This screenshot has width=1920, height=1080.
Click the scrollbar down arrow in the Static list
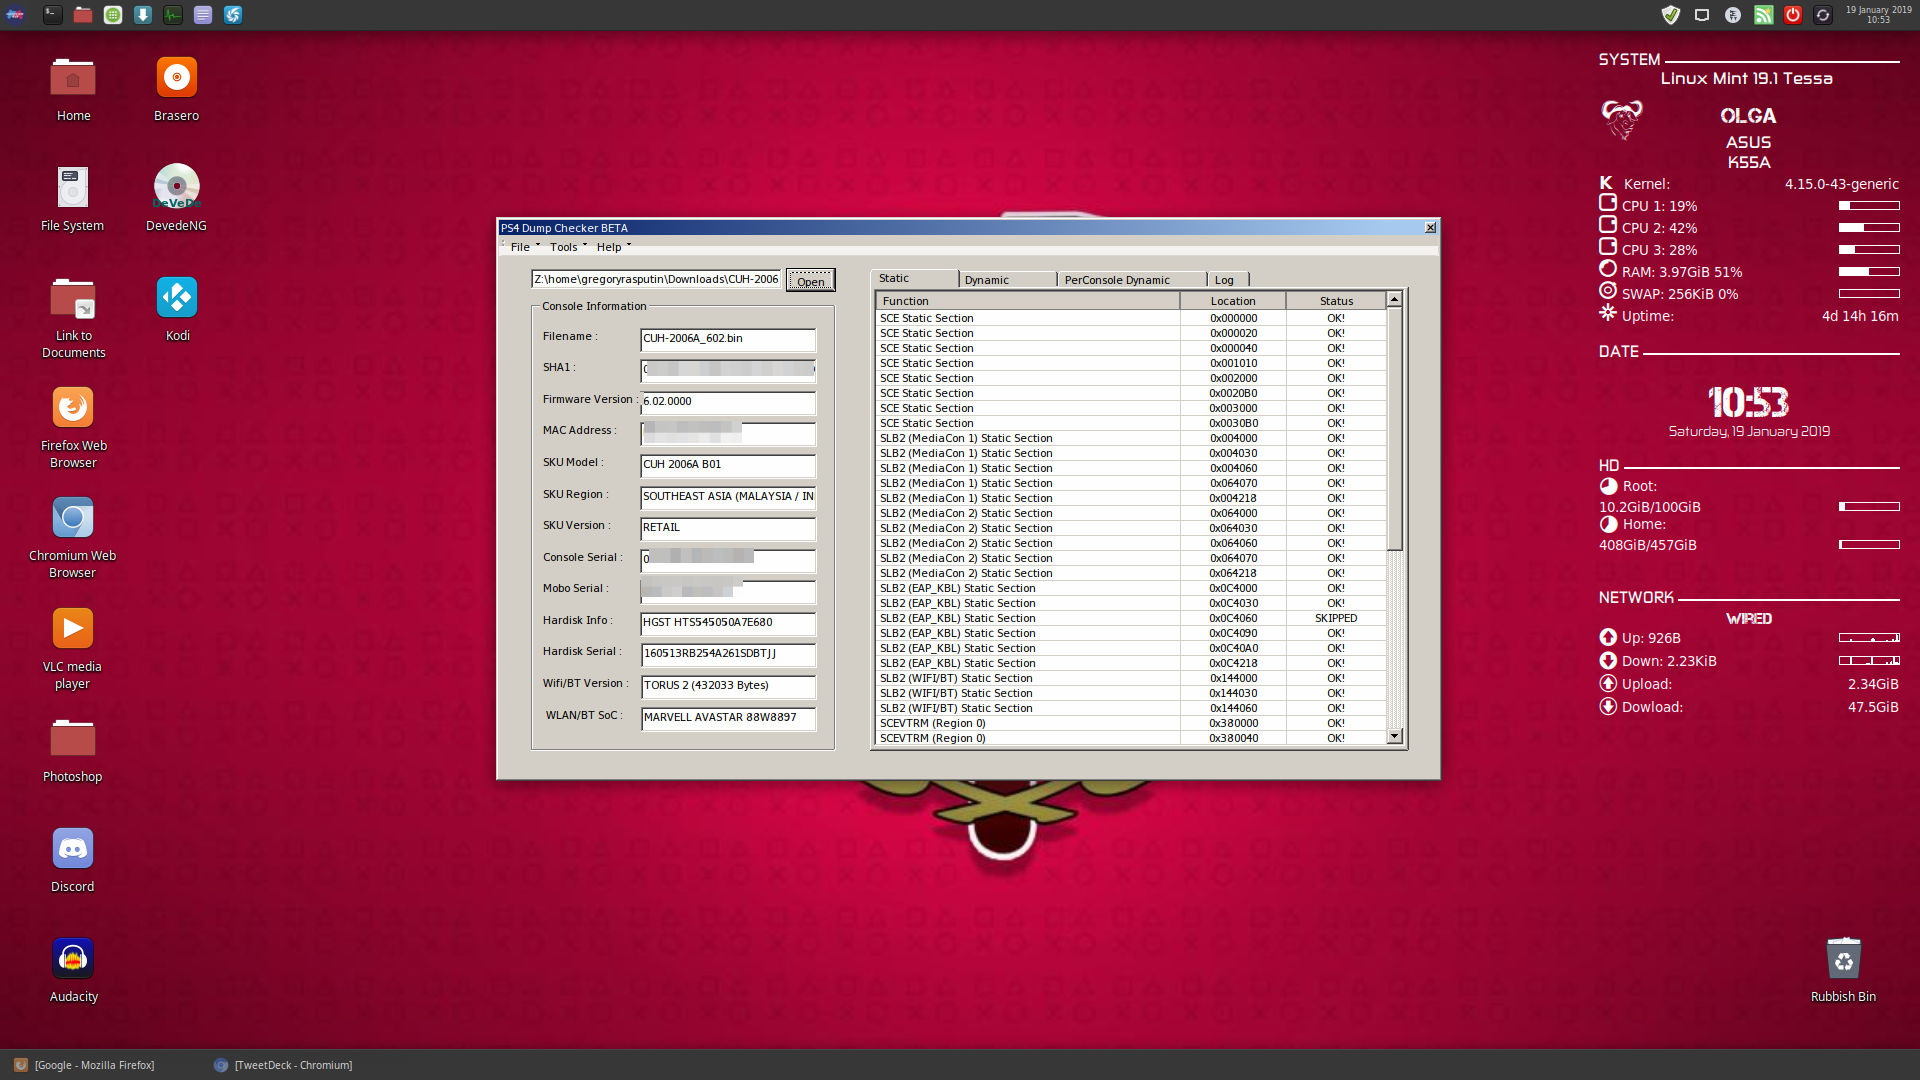click(x=1394, y=737)
